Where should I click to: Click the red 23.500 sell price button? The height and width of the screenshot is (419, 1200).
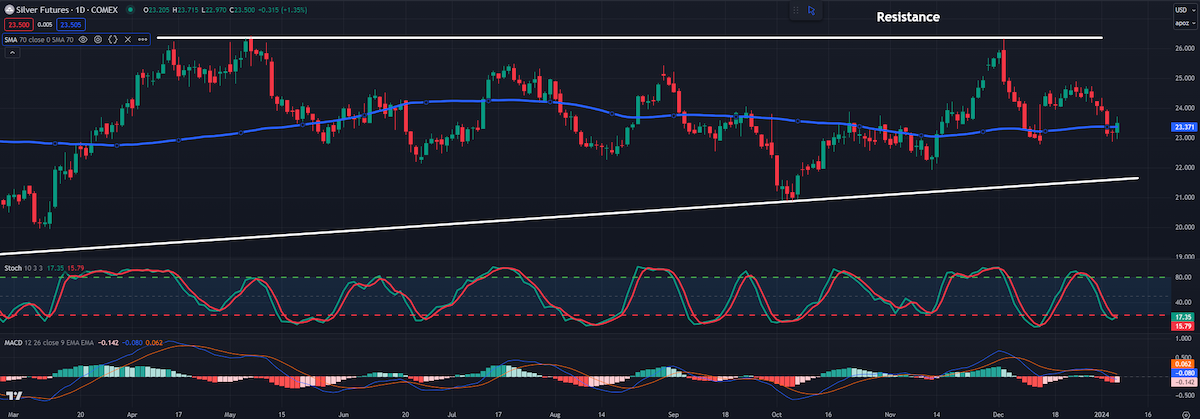pyautogui.click(x=19, y=25)
